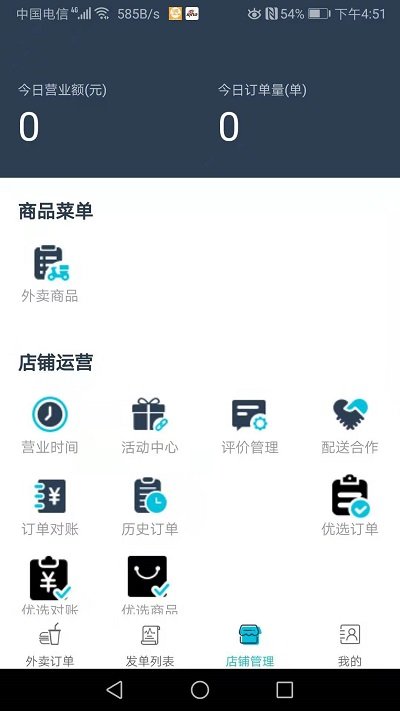The width and height of the screenshot is (400, 711).
Task: Tap today's order count 今日订单量
Action: click(x=229, y=127)
